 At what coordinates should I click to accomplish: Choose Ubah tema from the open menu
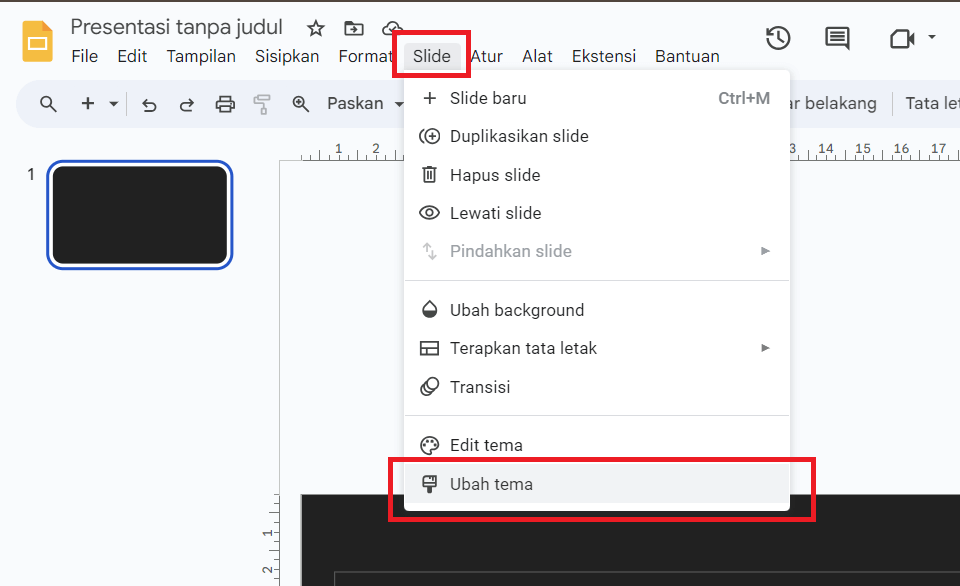490,484
